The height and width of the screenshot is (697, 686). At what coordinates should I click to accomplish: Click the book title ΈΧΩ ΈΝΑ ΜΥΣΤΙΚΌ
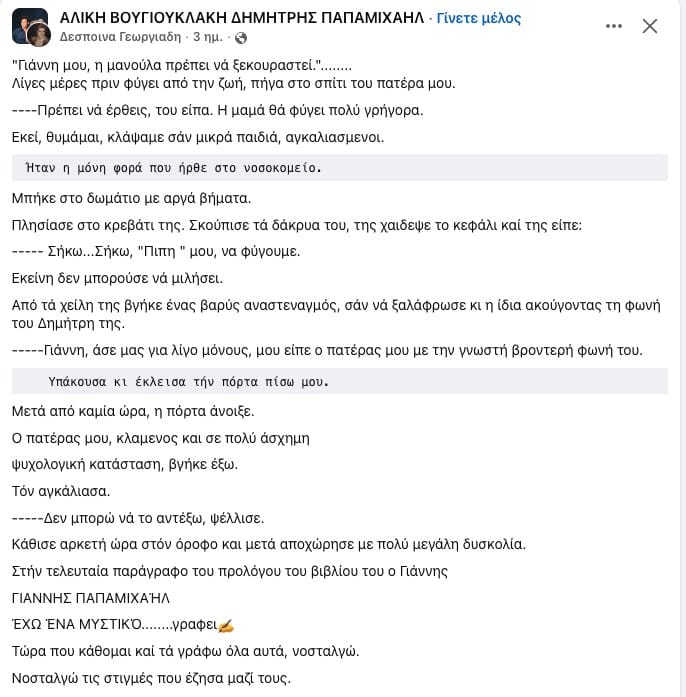[x=77, y=624]
